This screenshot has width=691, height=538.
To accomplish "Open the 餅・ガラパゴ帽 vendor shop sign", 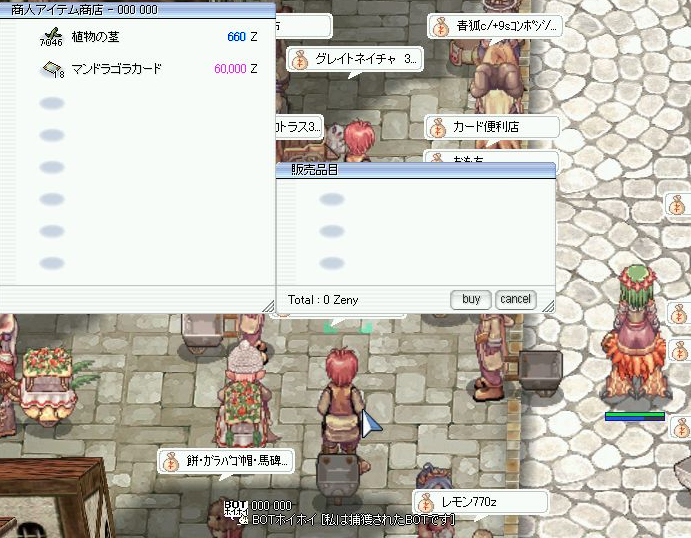I will tap(226, 461).
